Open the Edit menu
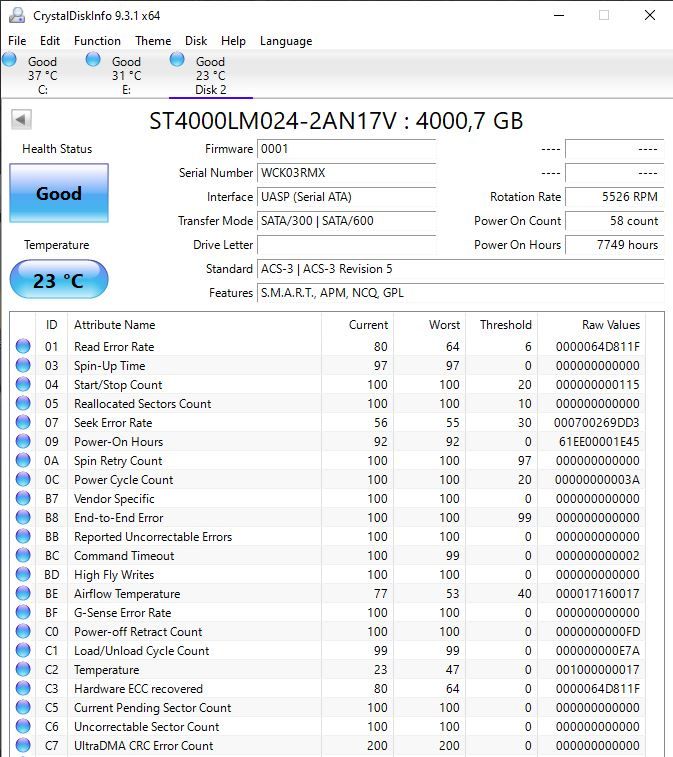673x757 pixels. pyautogui.click(x=50, y=41)
